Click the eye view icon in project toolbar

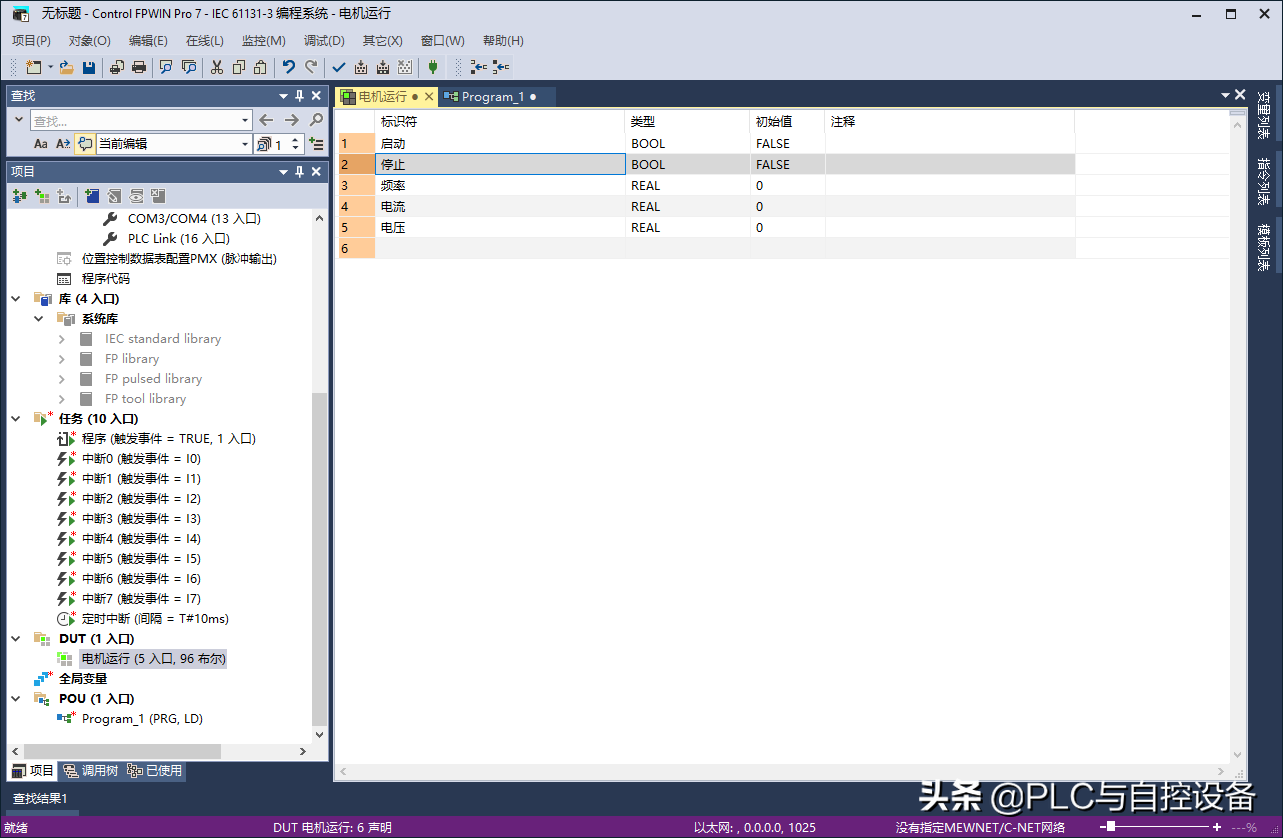pos(136,196)
